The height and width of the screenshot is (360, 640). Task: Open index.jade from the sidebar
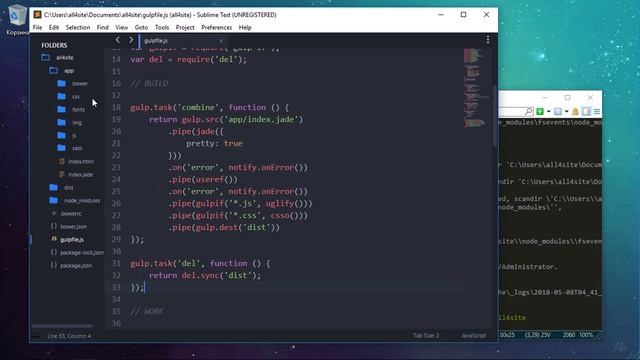pyautogui.click(x=80, y=174)
